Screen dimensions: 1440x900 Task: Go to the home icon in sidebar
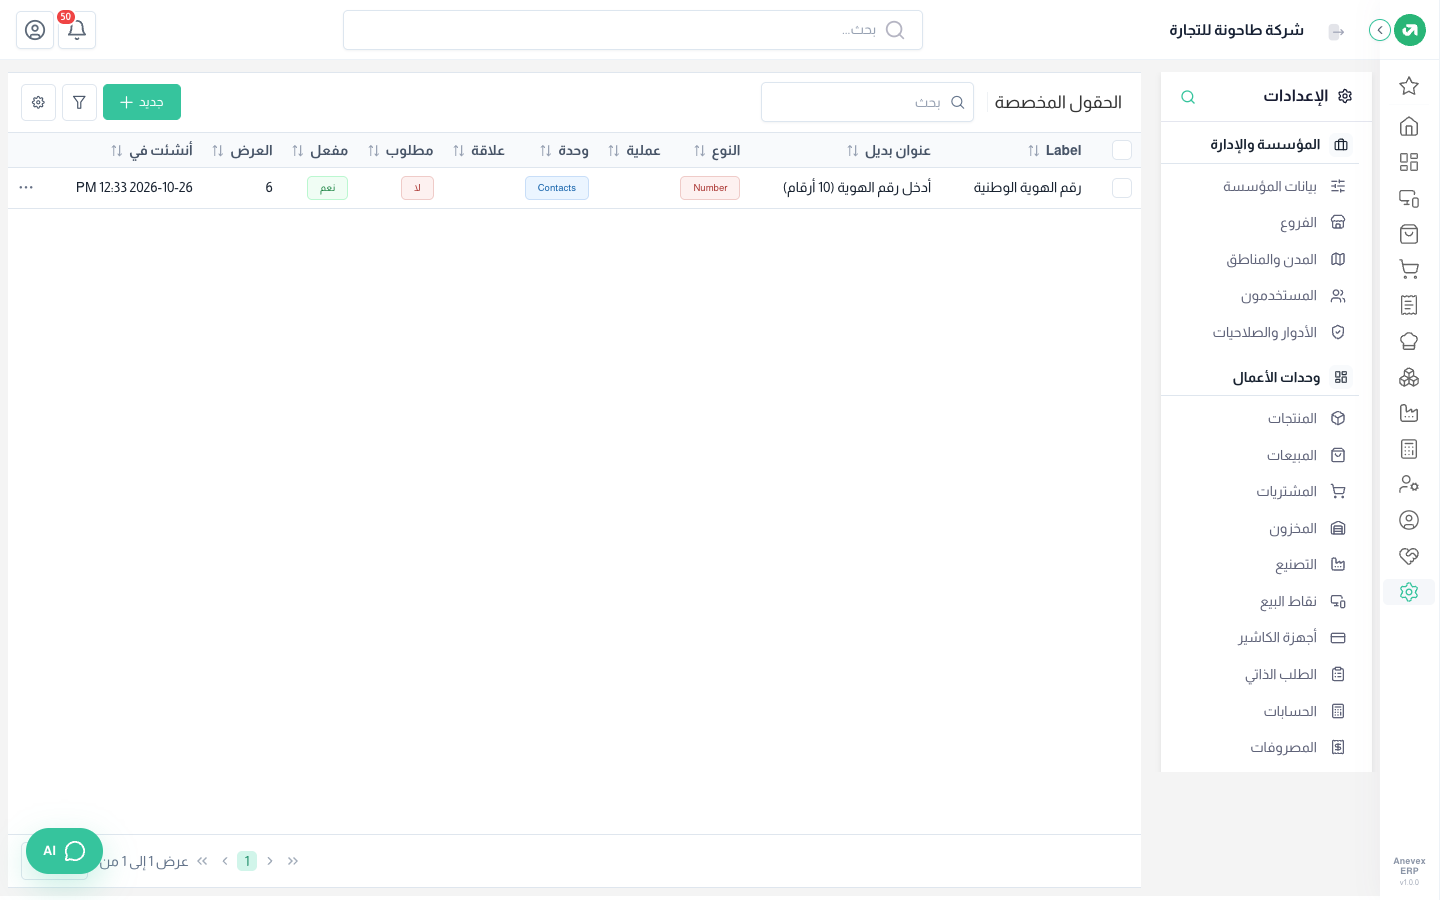click(1409, 126)
